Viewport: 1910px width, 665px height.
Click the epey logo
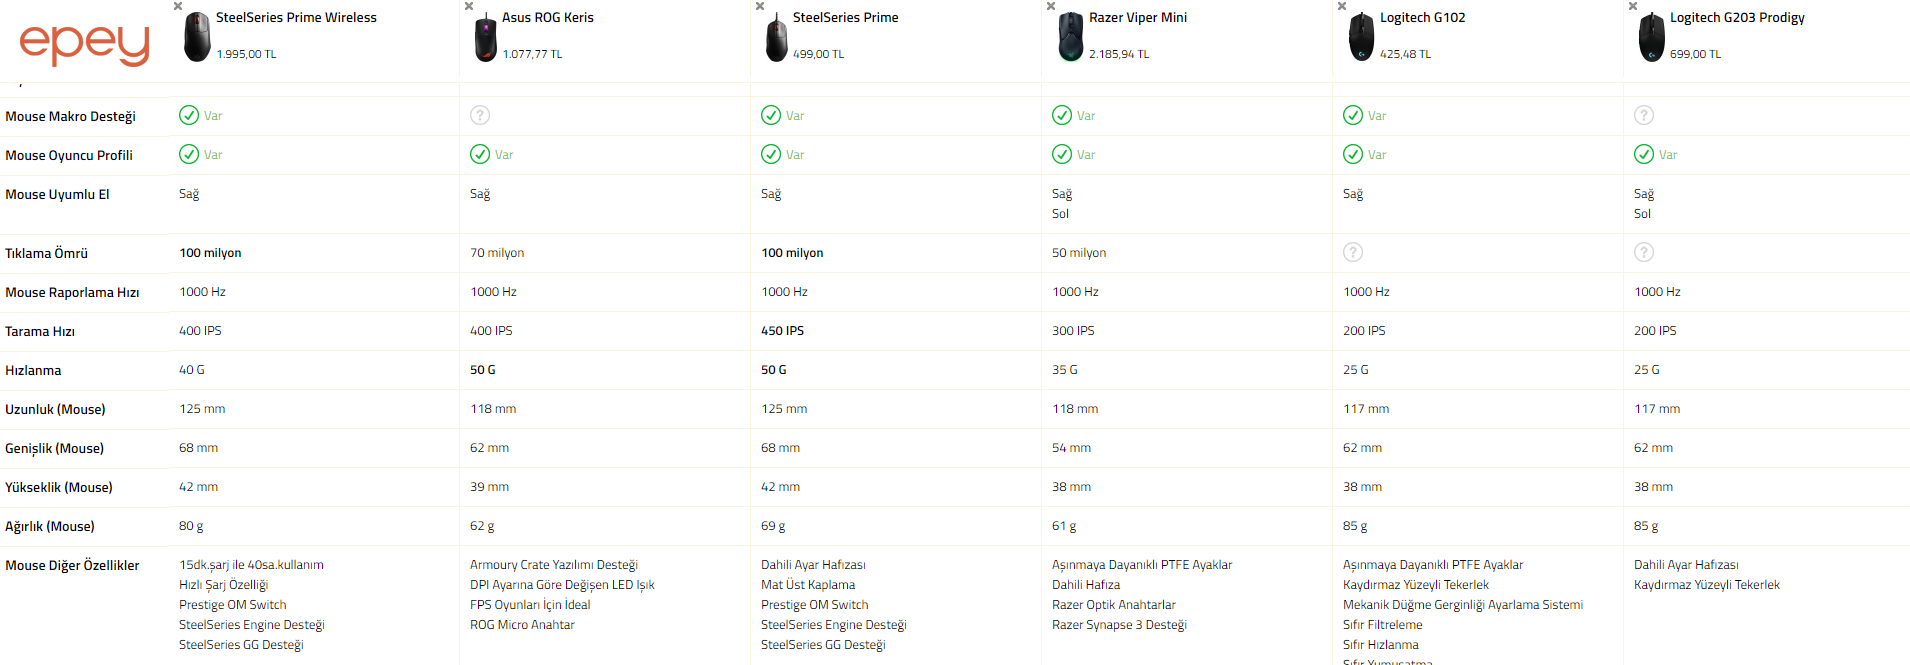tap(84, 42)
